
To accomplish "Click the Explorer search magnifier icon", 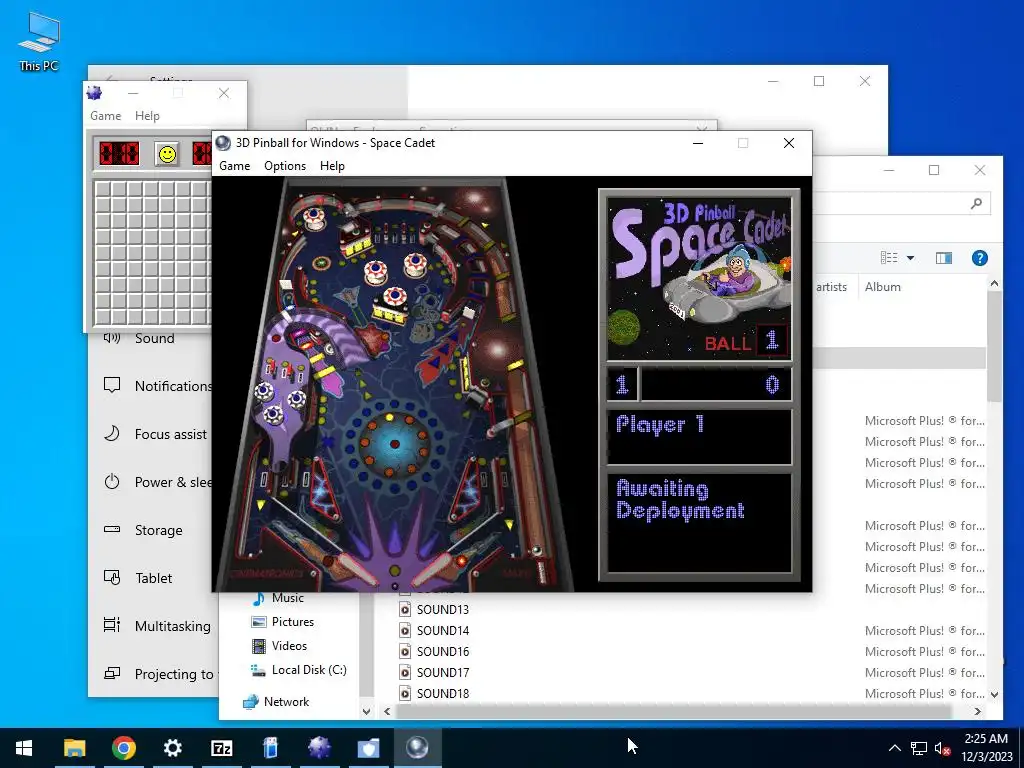I will pyautogui.click(x=976, y=204).
